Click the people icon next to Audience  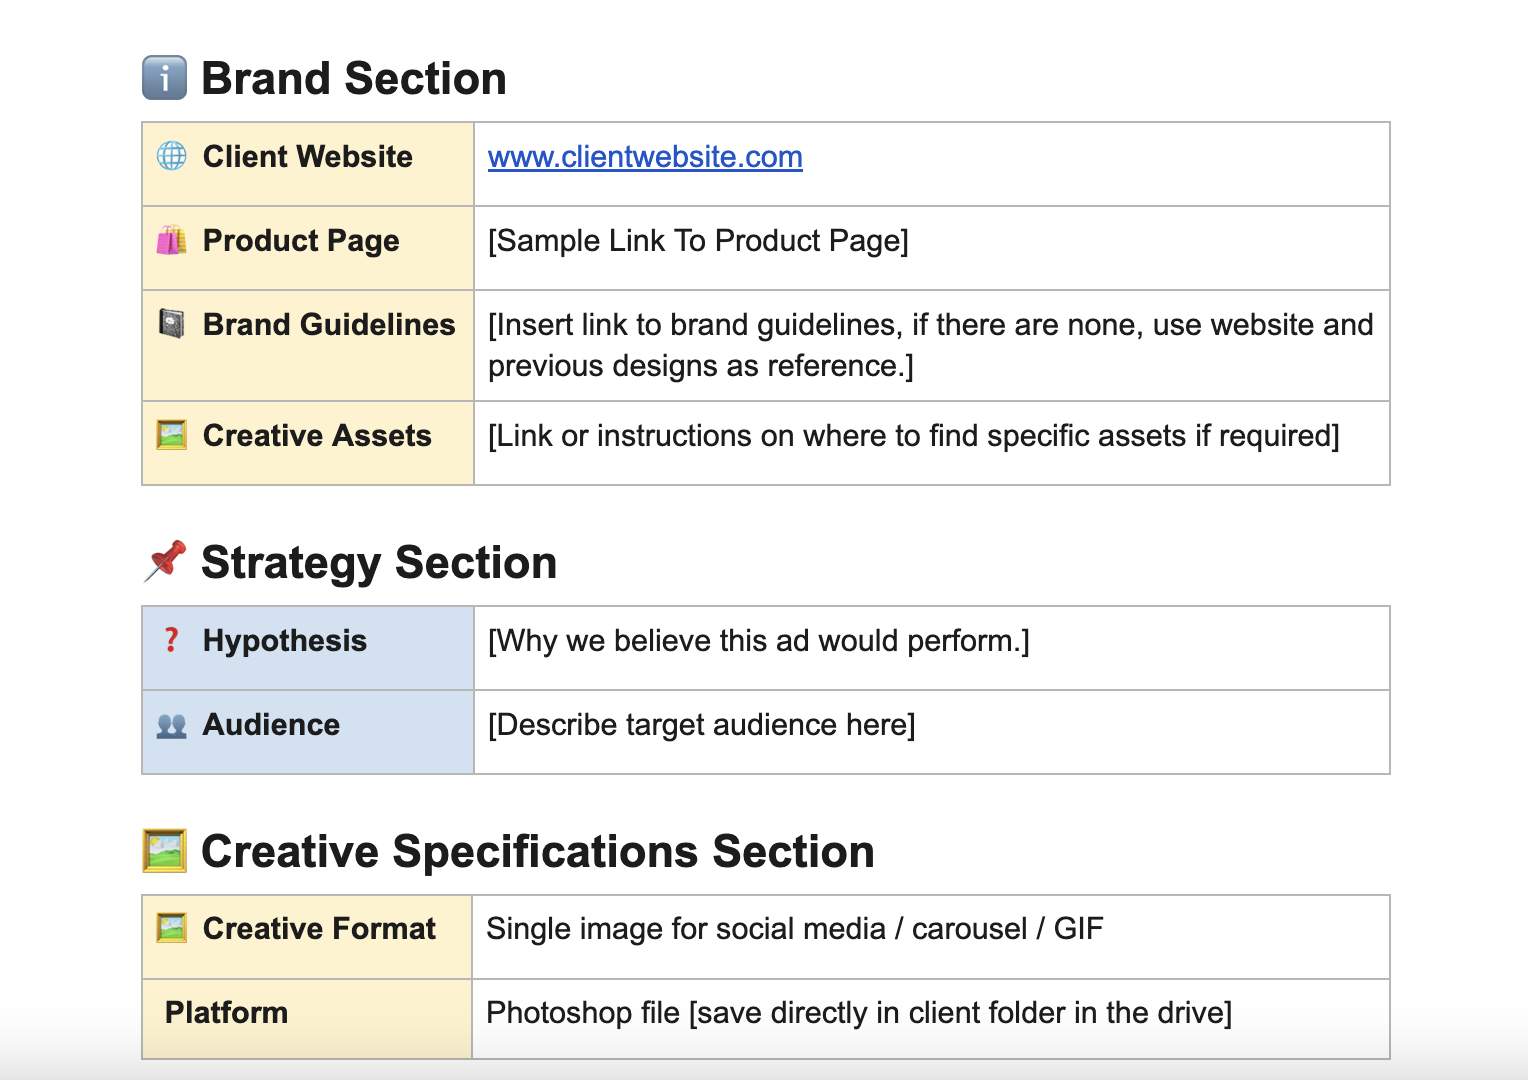(172, 725)
